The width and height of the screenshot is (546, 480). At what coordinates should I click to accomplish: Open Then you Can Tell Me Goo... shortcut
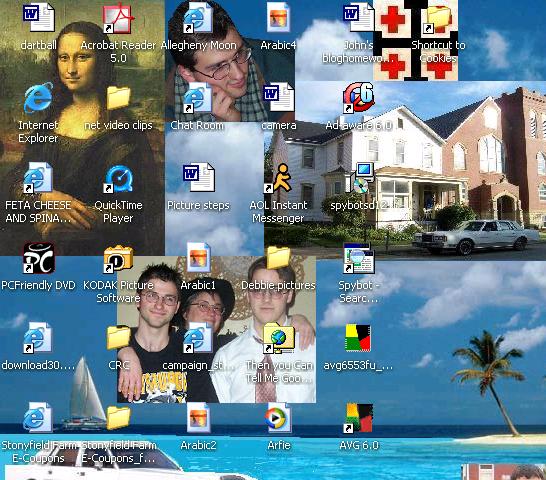click(279, 338)
